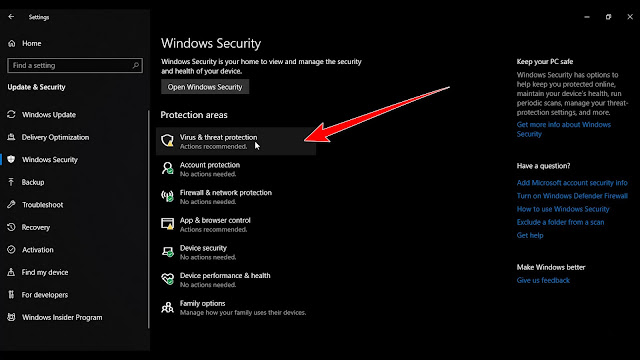Click the App & browser control window icon
This screenshot has height=360, width=640.
click(x=167, y=224)
